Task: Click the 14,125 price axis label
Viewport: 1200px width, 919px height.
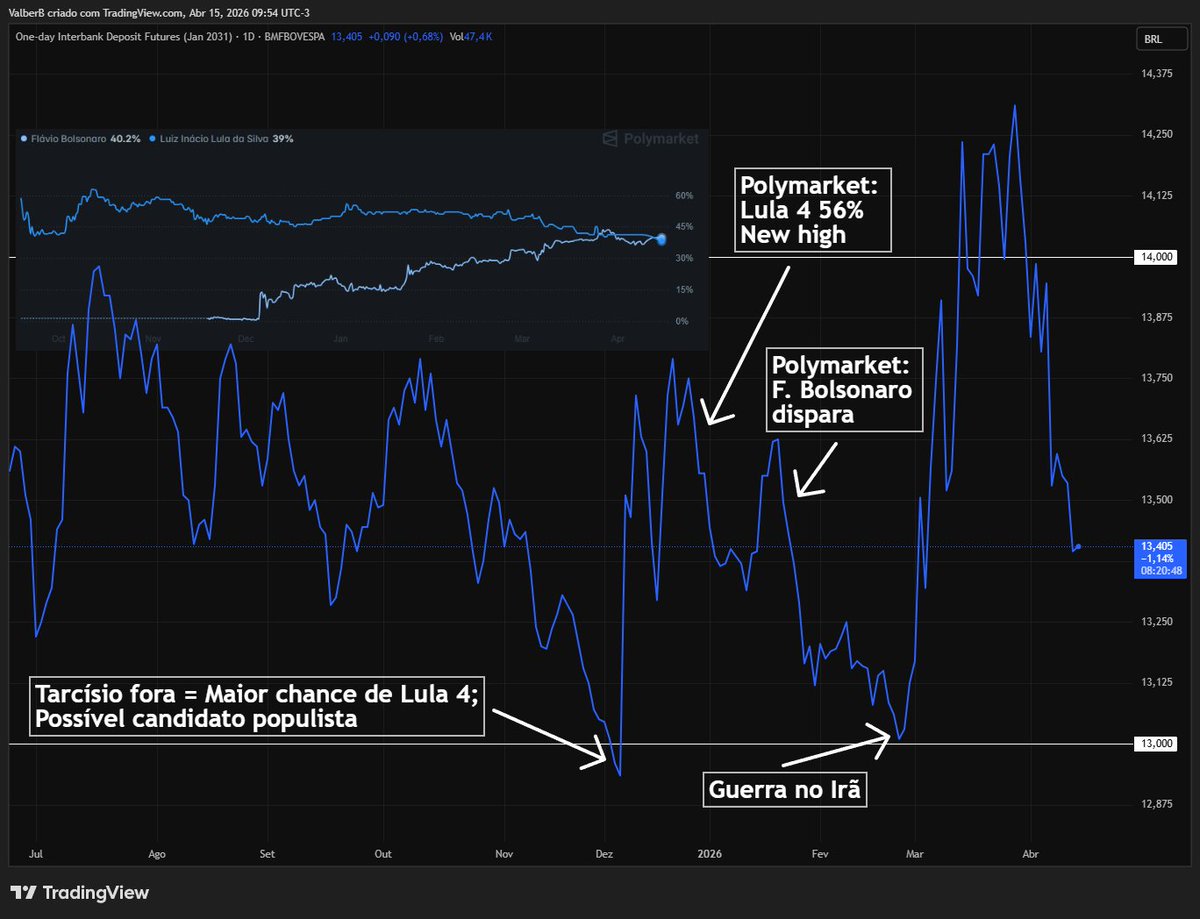Action: tap(1155, 196)
